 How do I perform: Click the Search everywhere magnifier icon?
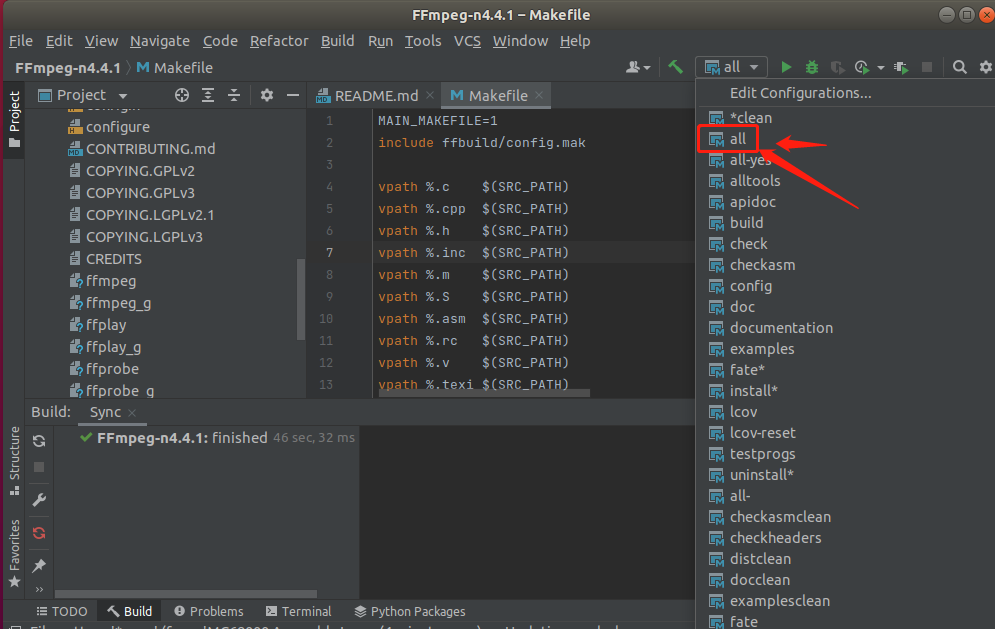click(957, 66)
